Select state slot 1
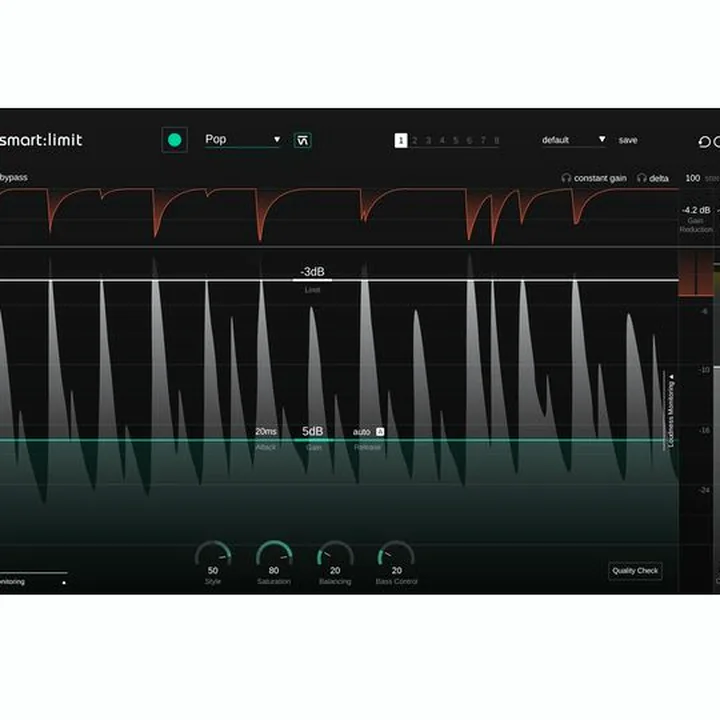The image size is (720, 720). (x=401, y=140)
